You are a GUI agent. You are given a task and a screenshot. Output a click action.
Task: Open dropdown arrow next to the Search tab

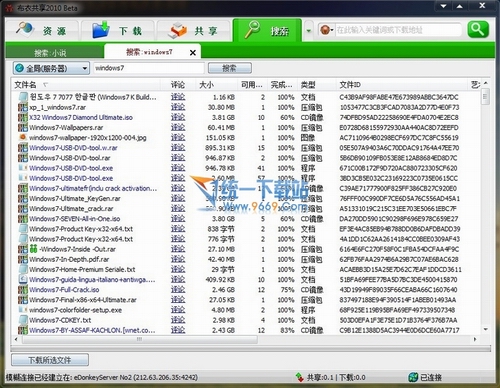[309, 31]
